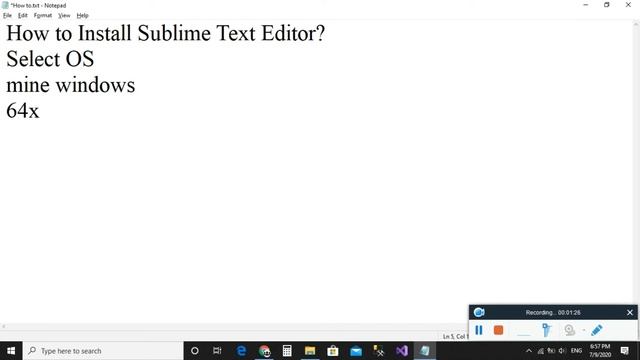Open Visual Studio from the taskbar

402,351
